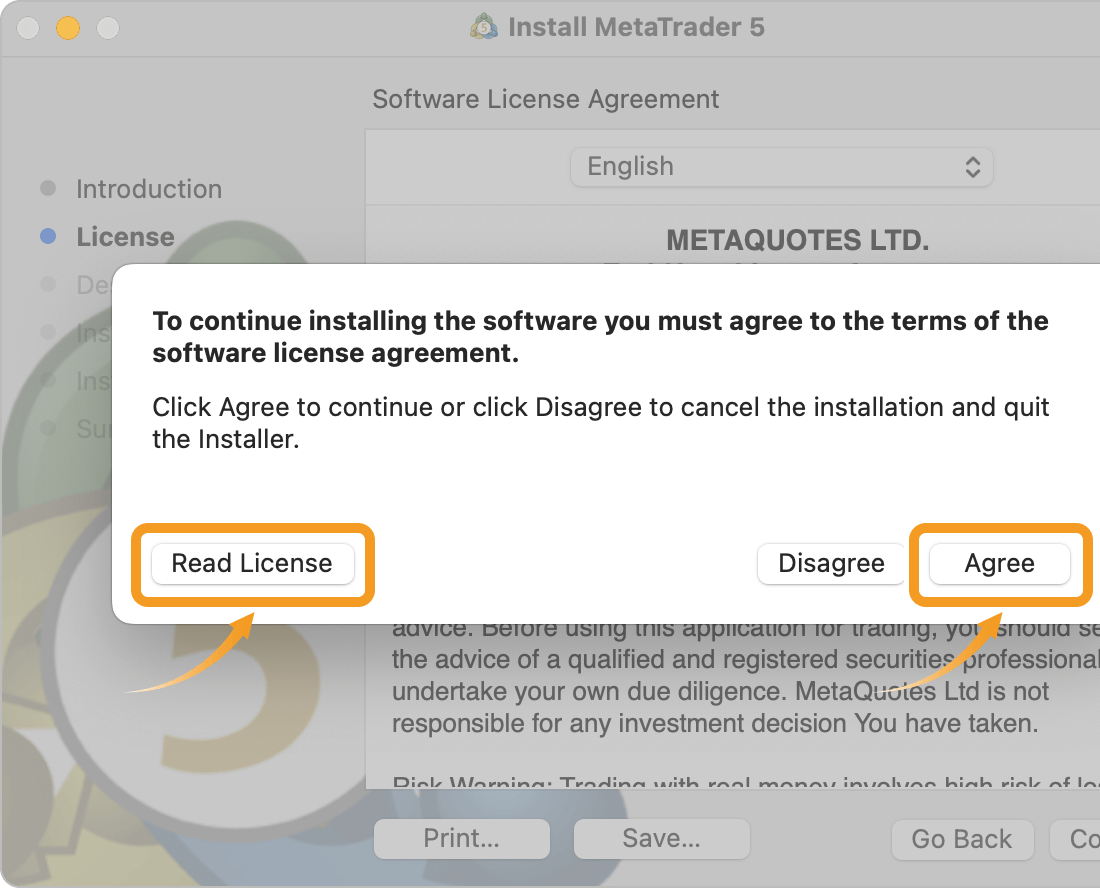Click the Software License Agreement heading

545,99
